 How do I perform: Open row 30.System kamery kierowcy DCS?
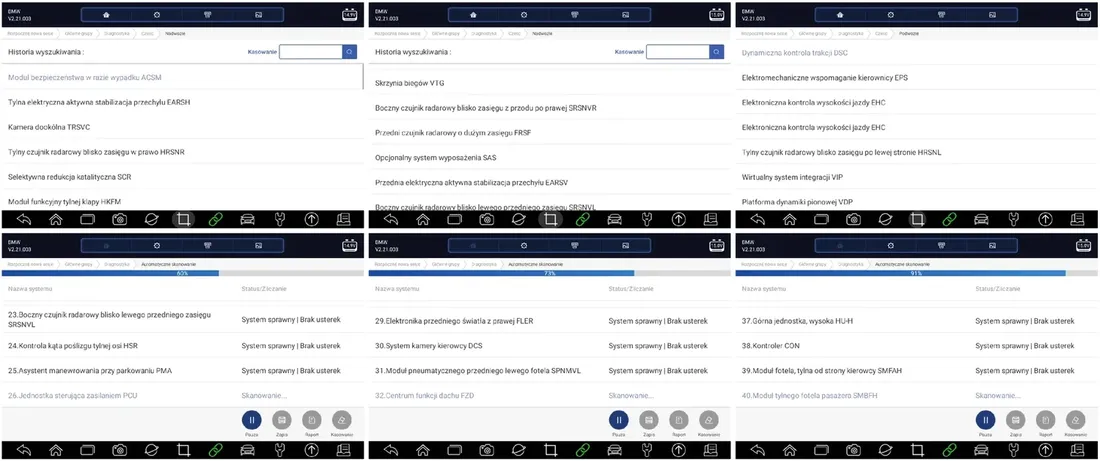(549, 345)
